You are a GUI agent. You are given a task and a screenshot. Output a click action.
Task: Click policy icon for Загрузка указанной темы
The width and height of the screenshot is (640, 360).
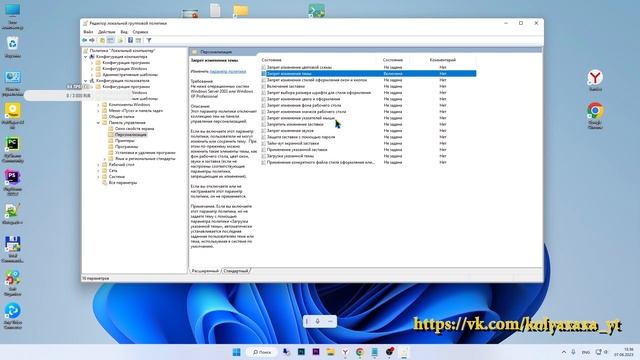[264, 156]
